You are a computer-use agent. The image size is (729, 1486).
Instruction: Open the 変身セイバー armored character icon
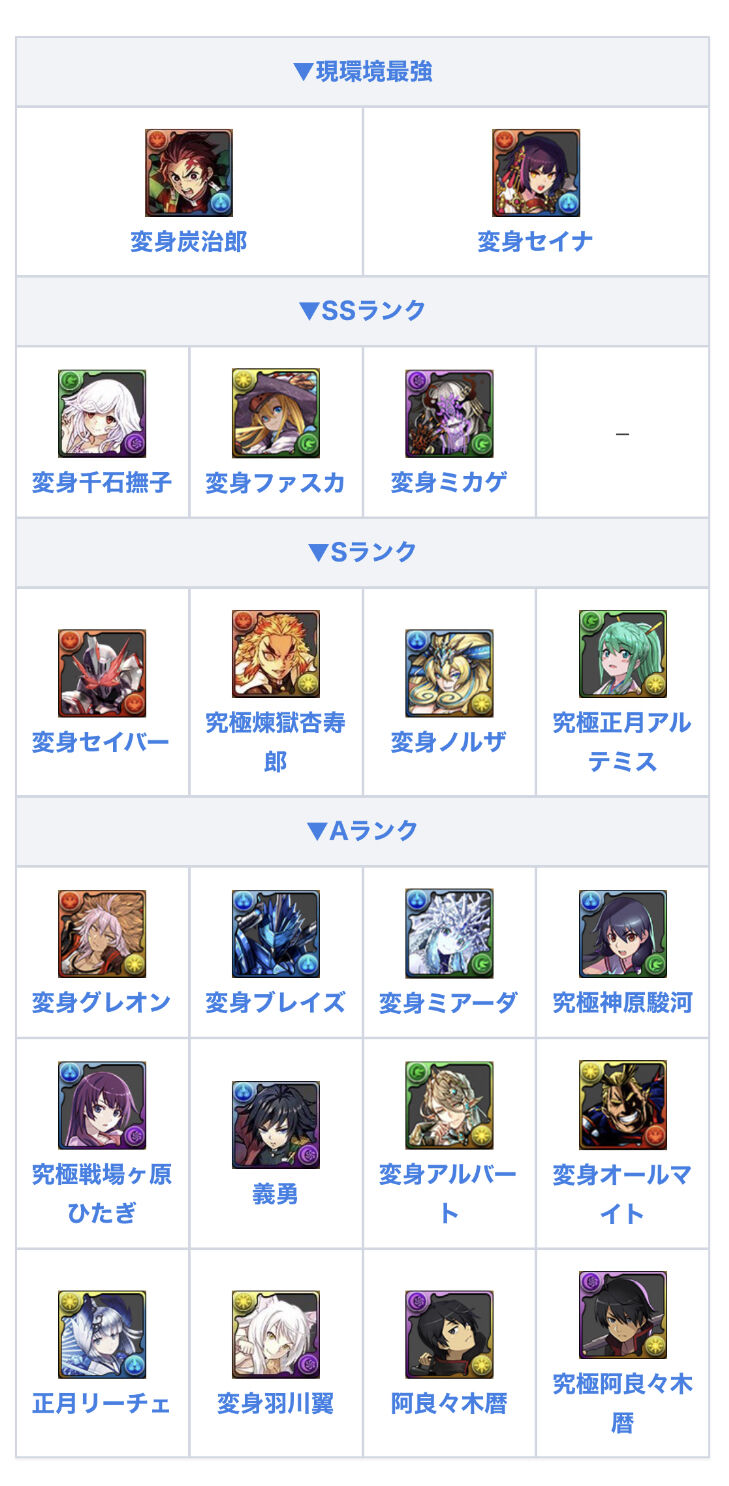pyautogui.click(x=102, y=673)
